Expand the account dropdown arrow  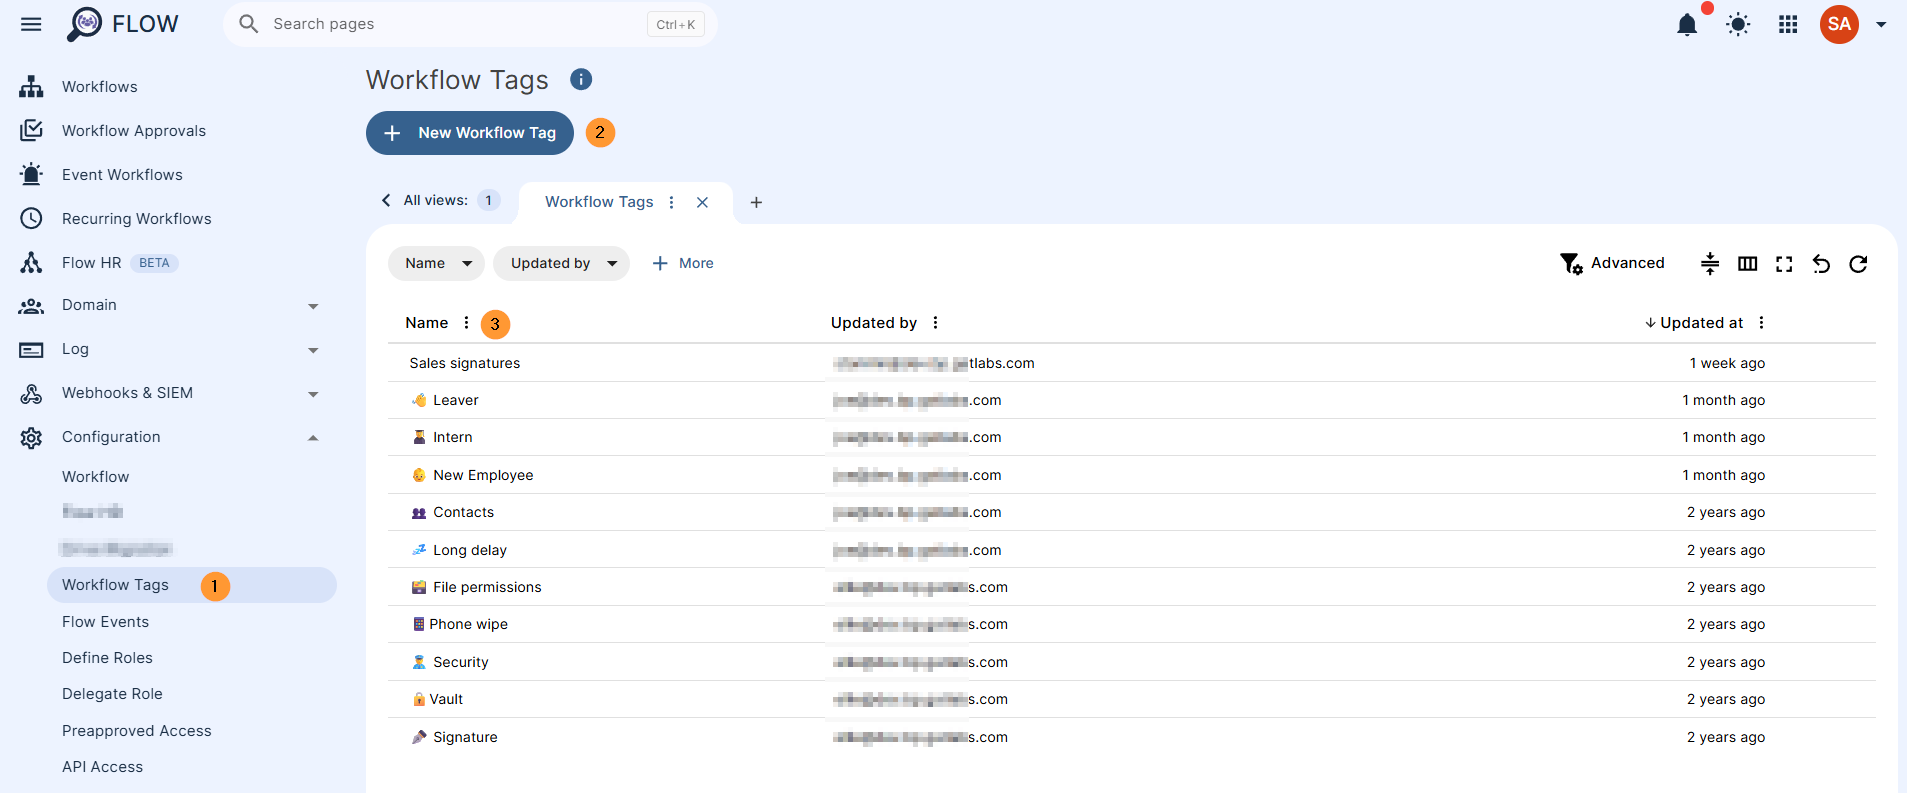(1881, 25)
